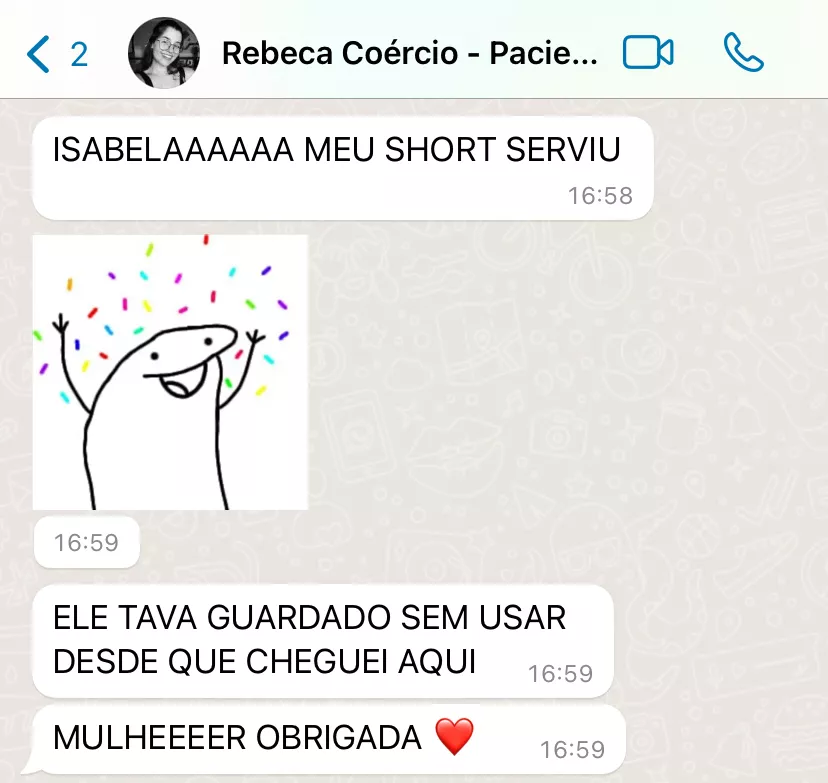Go back using the blue chevron arrow
The image size is (828, 783).
38,54
